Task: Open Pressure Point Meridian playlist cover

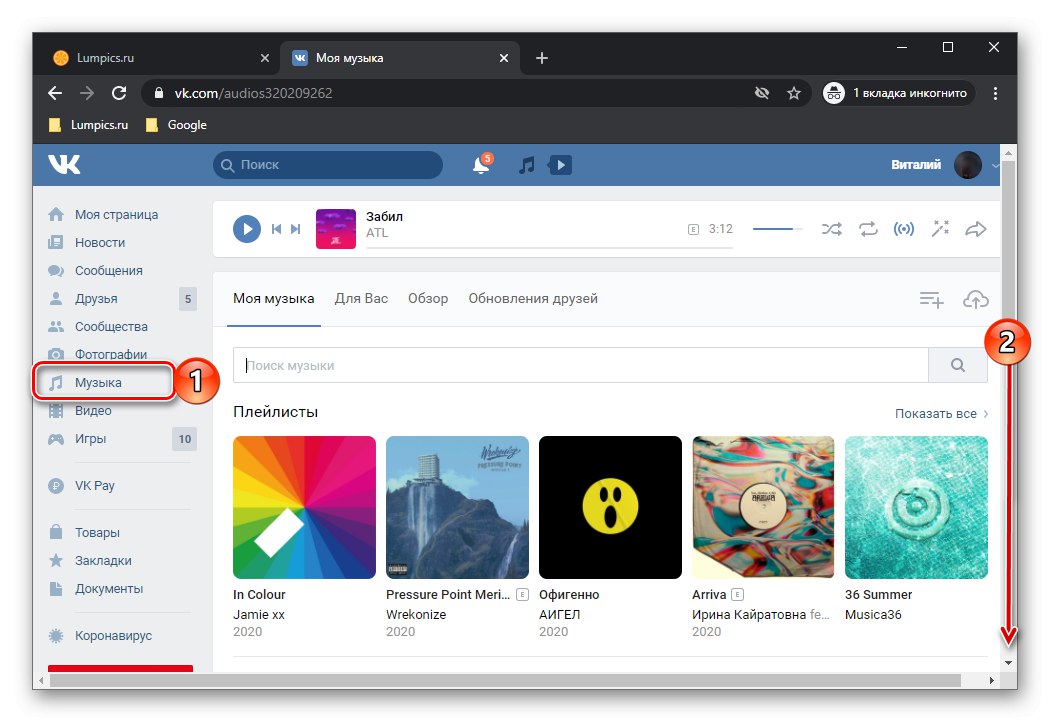Action: [457, 507]
